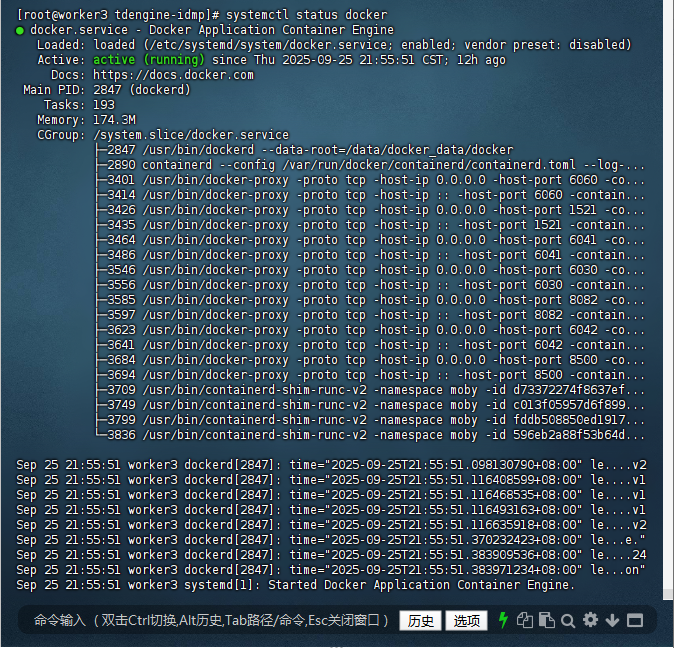Click docker-proxy line with PID 3641
Screen dimensions: 674x648
(376, 345)
